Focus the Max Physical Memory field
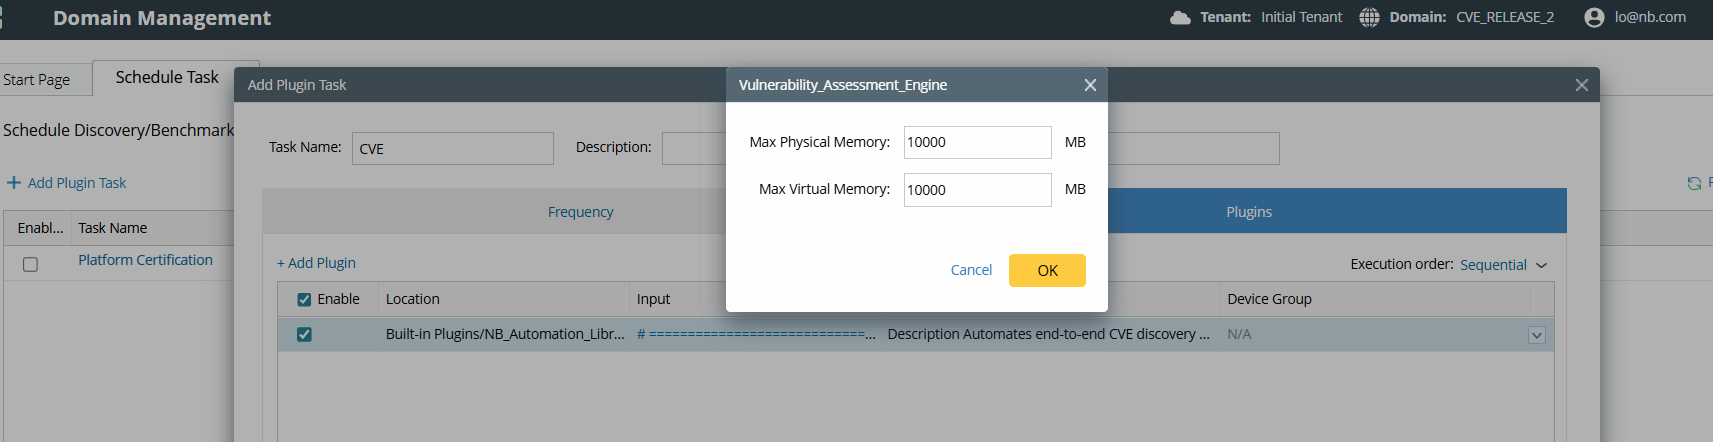The width and height of the screenshot is (1713, 442). click(x=977, y=142)
